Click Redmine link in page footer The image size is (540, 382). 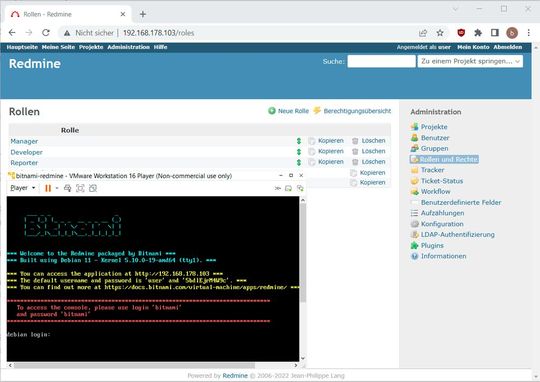point(235,375)
